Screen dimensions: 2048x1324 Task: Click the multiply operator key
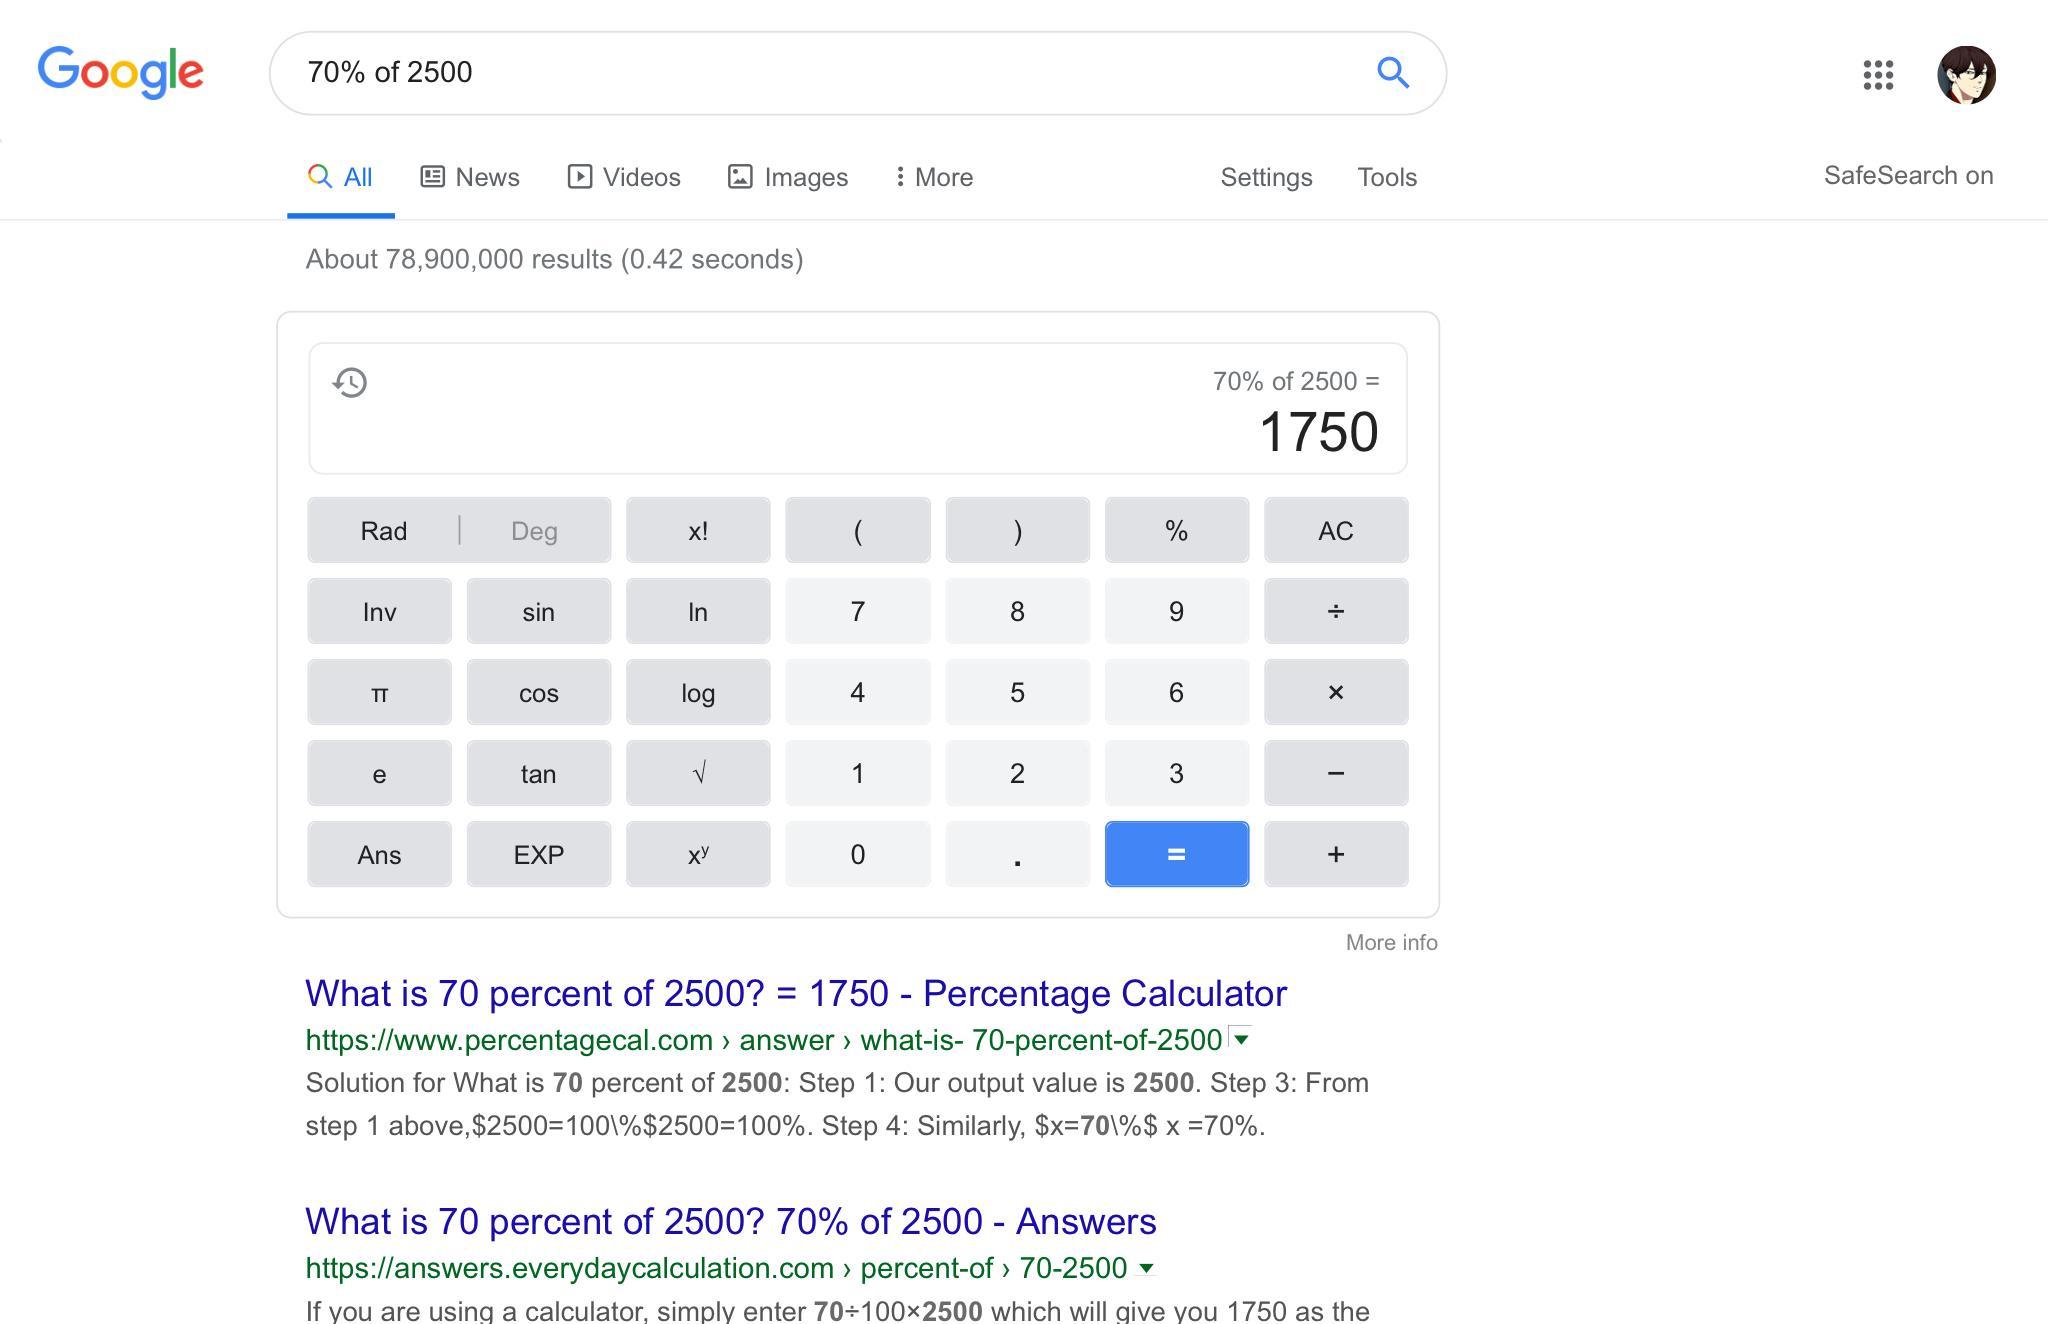tap(1336, 692)
